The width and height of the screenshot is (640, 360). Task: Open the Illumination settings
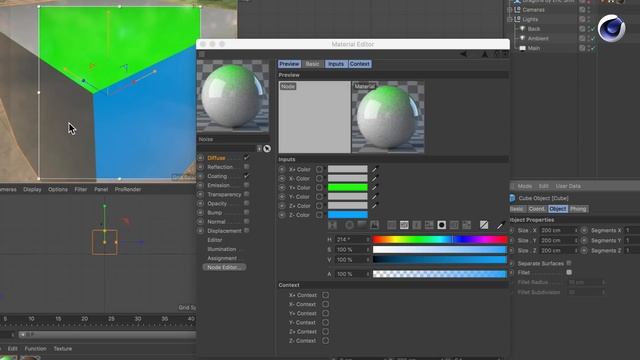tap(222, 249)
